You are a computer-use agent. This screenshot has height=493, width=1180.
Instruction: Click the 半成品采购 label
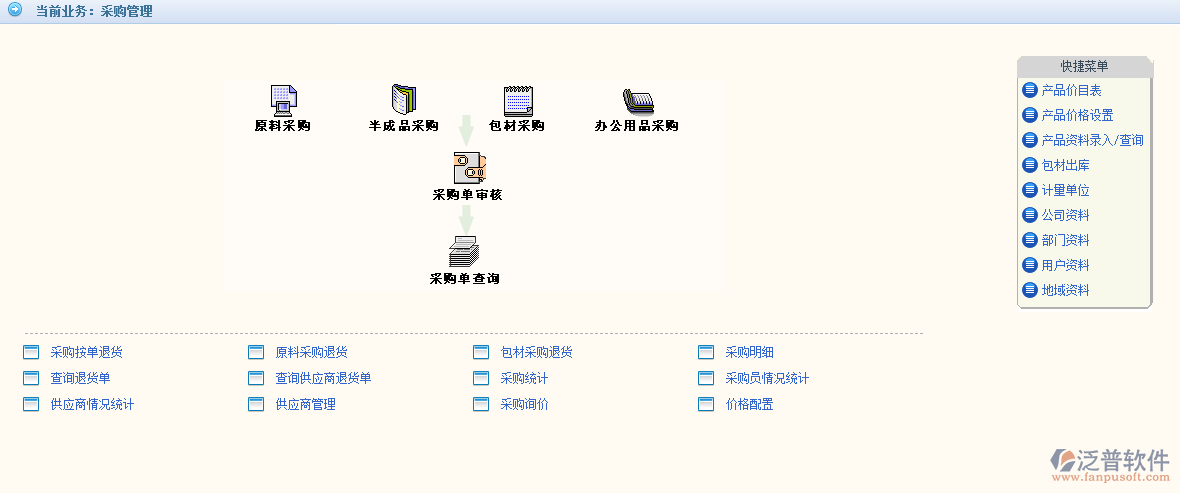tap(403, 126)
